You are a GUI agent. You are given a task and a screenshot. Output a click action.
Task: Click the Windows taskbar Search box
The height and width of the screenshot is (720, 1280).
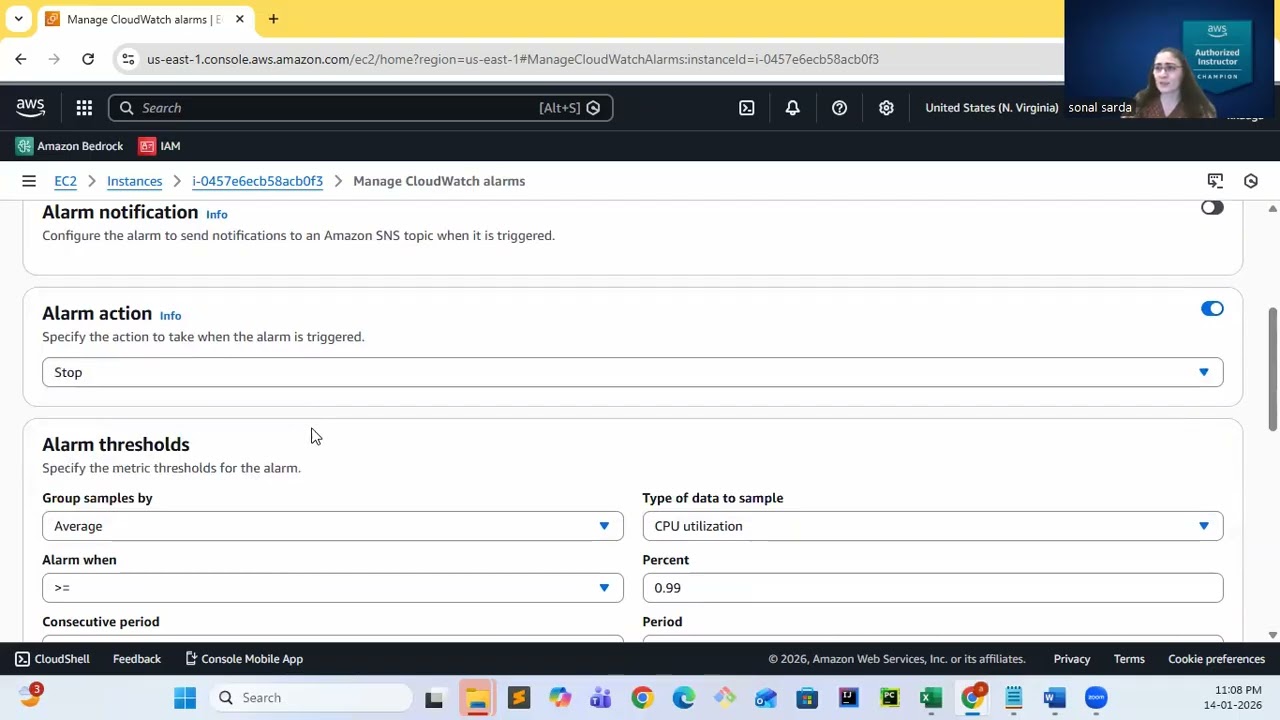[x=312, y=698]
